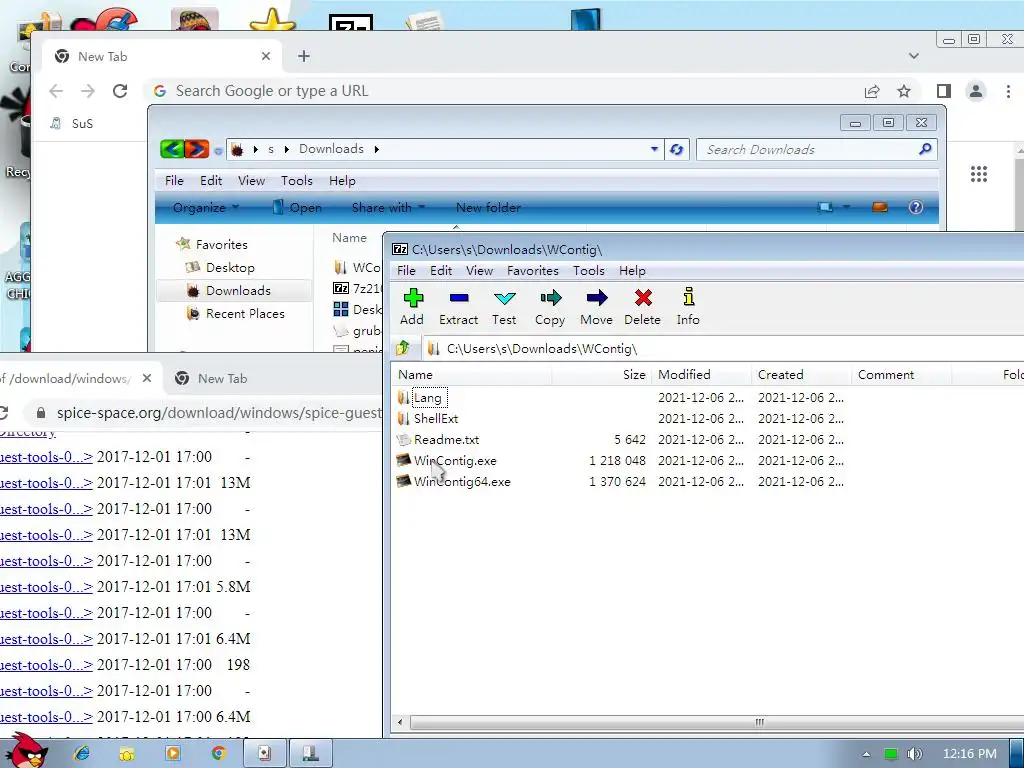Open Share with dropdown in Explorer
1024x768 pixels.
coord(388,208)
